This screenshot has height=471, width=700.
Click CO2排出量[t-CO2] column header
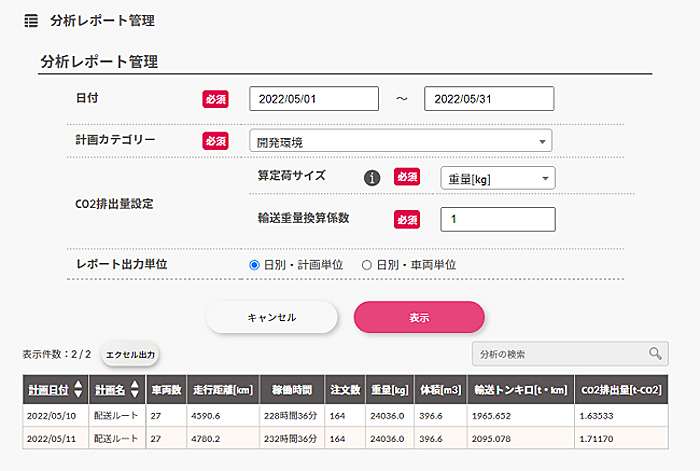tap(621, 390)
